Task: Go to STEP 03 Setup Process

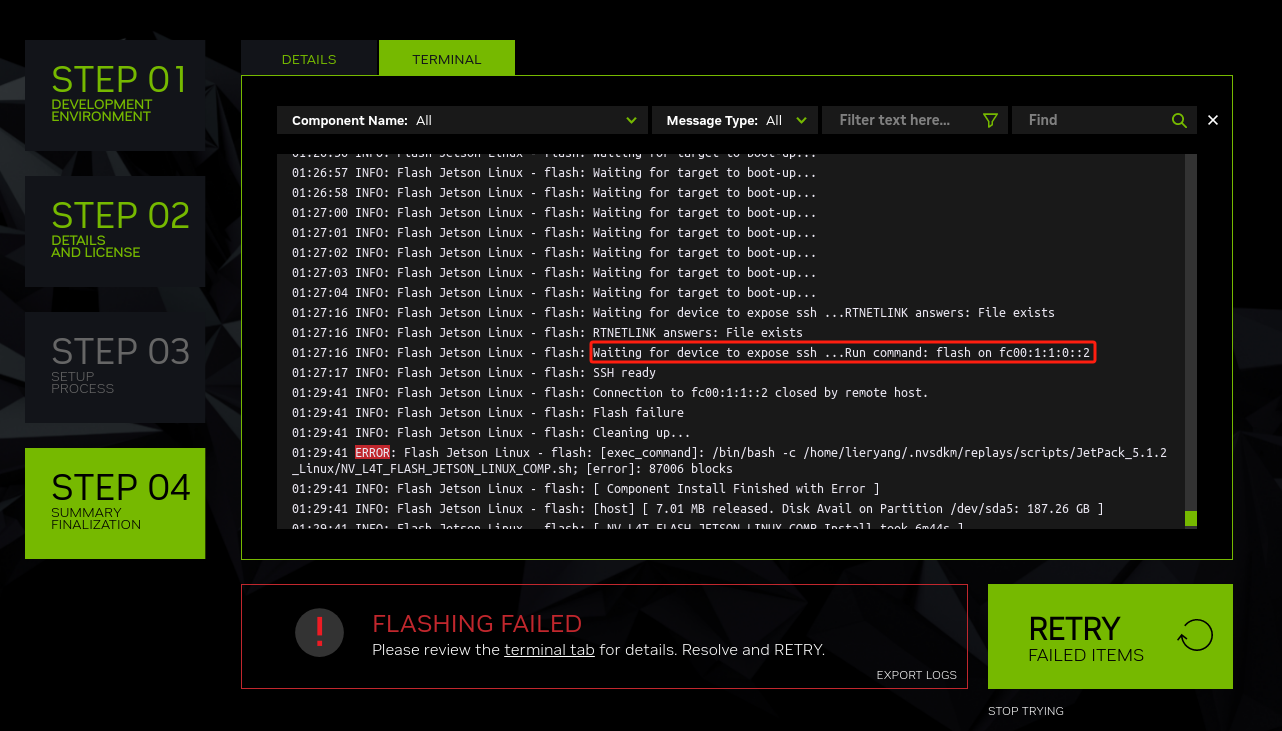Action: click(115, 367)
